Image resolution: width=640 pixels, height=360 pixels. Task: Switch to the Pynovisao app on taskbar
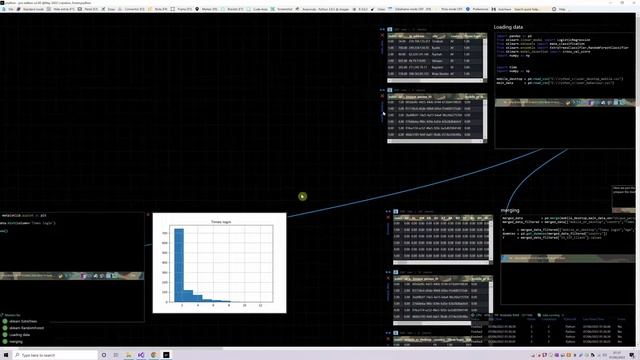tap(166, 355)
